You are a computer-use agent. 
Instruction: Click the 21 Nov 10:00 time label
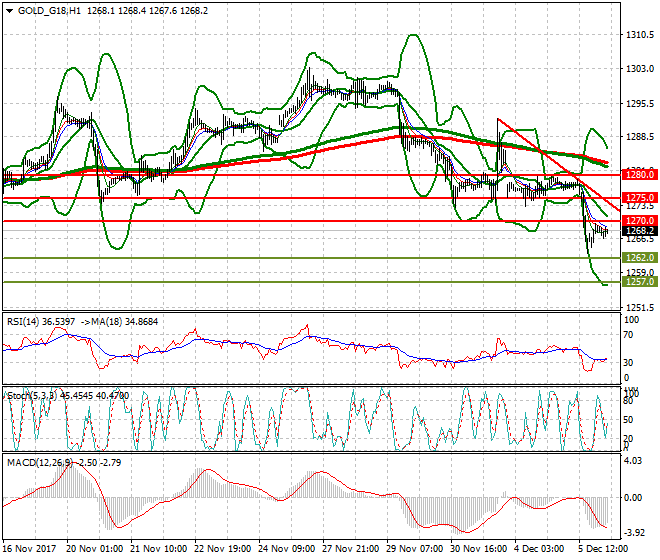(x=158, y=549)
